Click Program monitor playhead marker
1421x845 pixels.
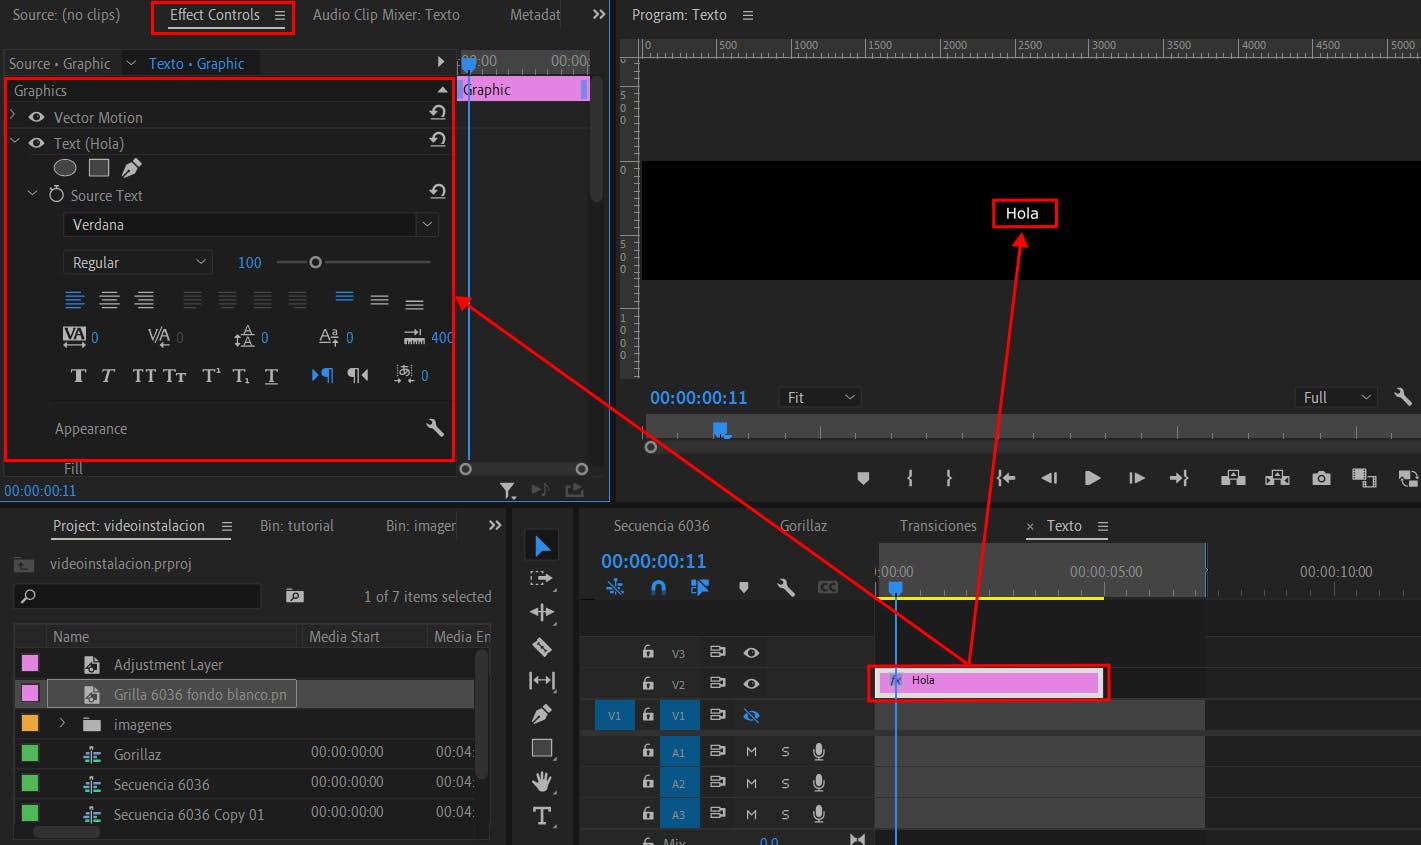coord(720,430)
